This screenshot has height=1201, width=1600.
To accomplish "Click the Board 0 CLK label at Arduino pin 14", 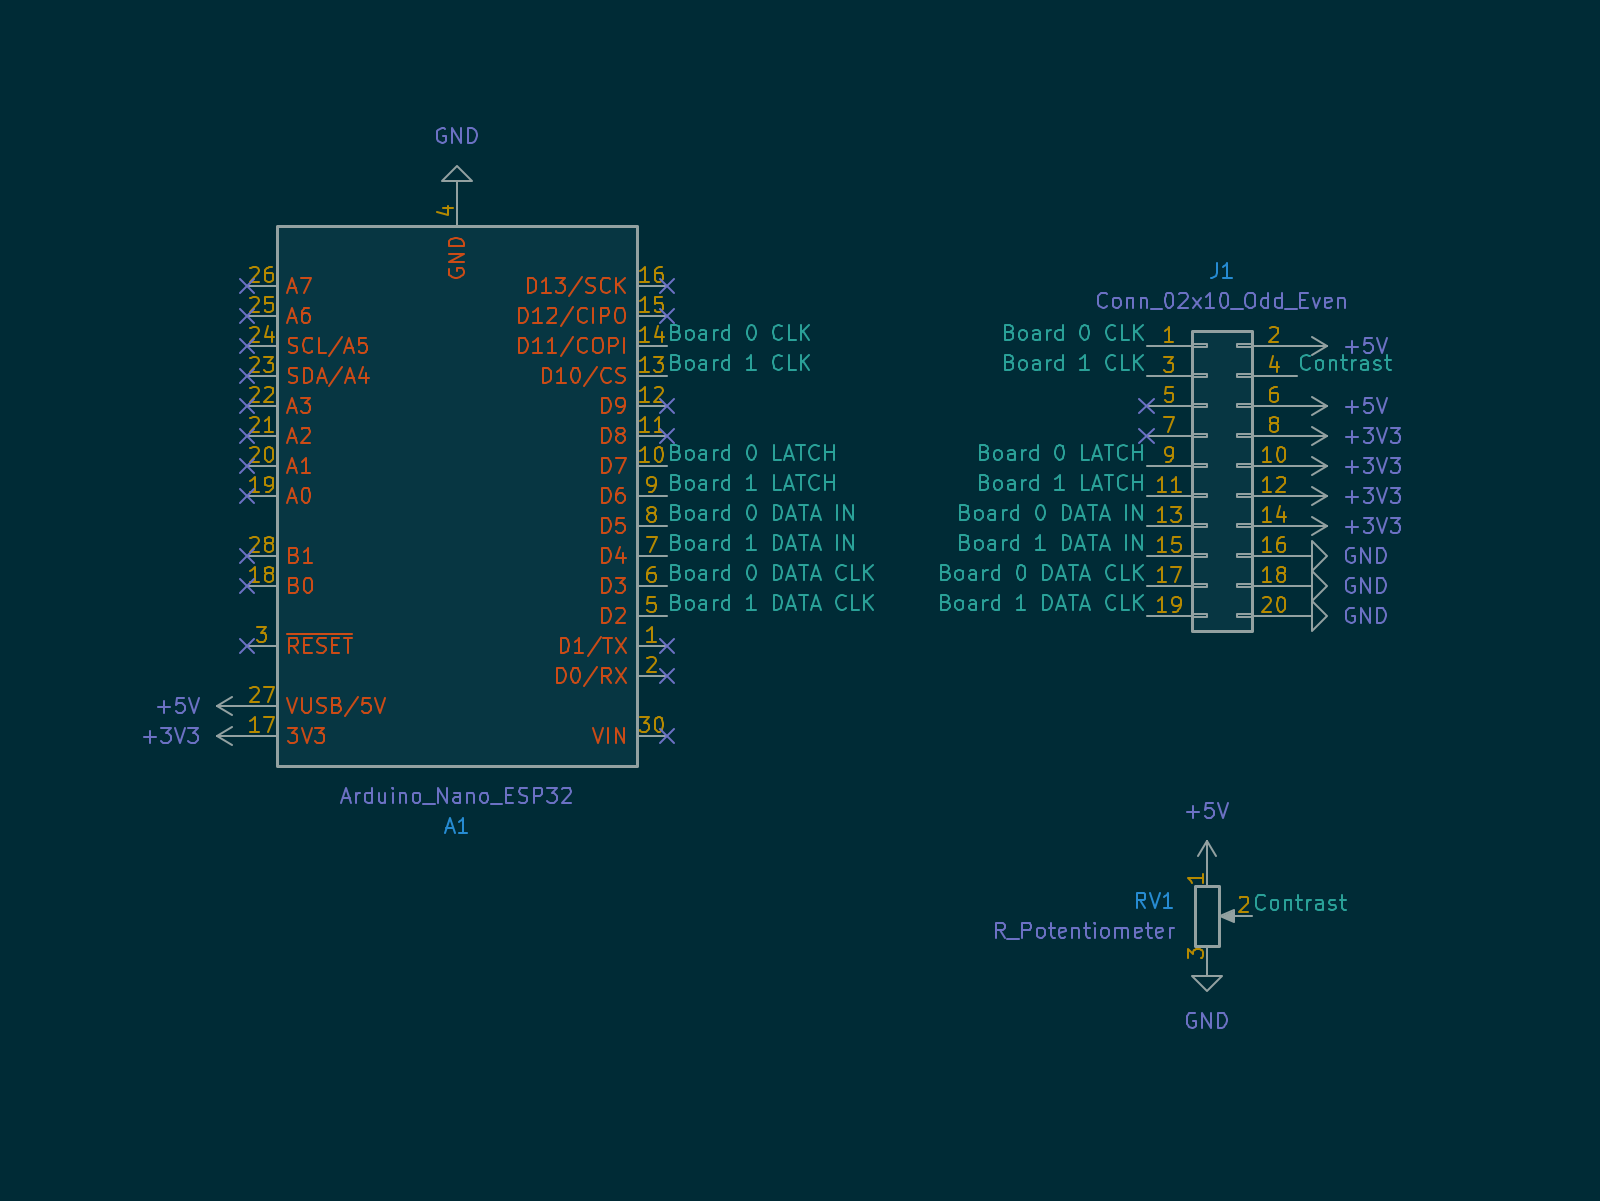I will 739,333.
